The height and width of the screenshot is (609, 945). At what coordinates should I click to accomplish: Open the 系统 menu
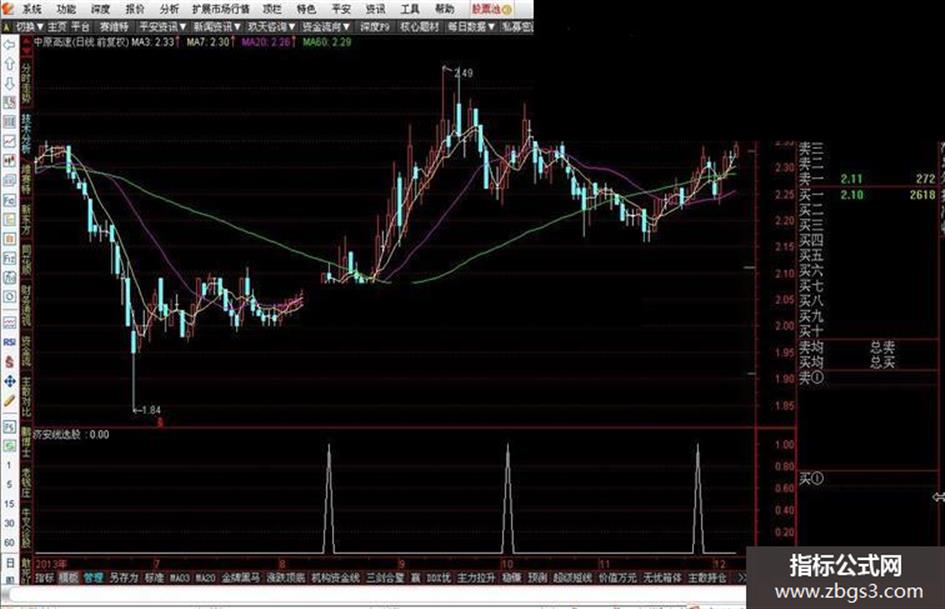[31, 9]
